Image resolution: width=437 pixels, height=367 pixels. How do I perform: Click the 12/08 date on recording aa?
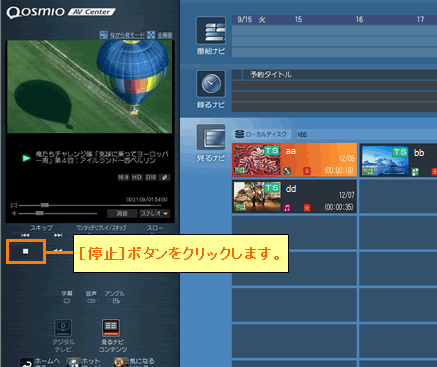(346, 158)
